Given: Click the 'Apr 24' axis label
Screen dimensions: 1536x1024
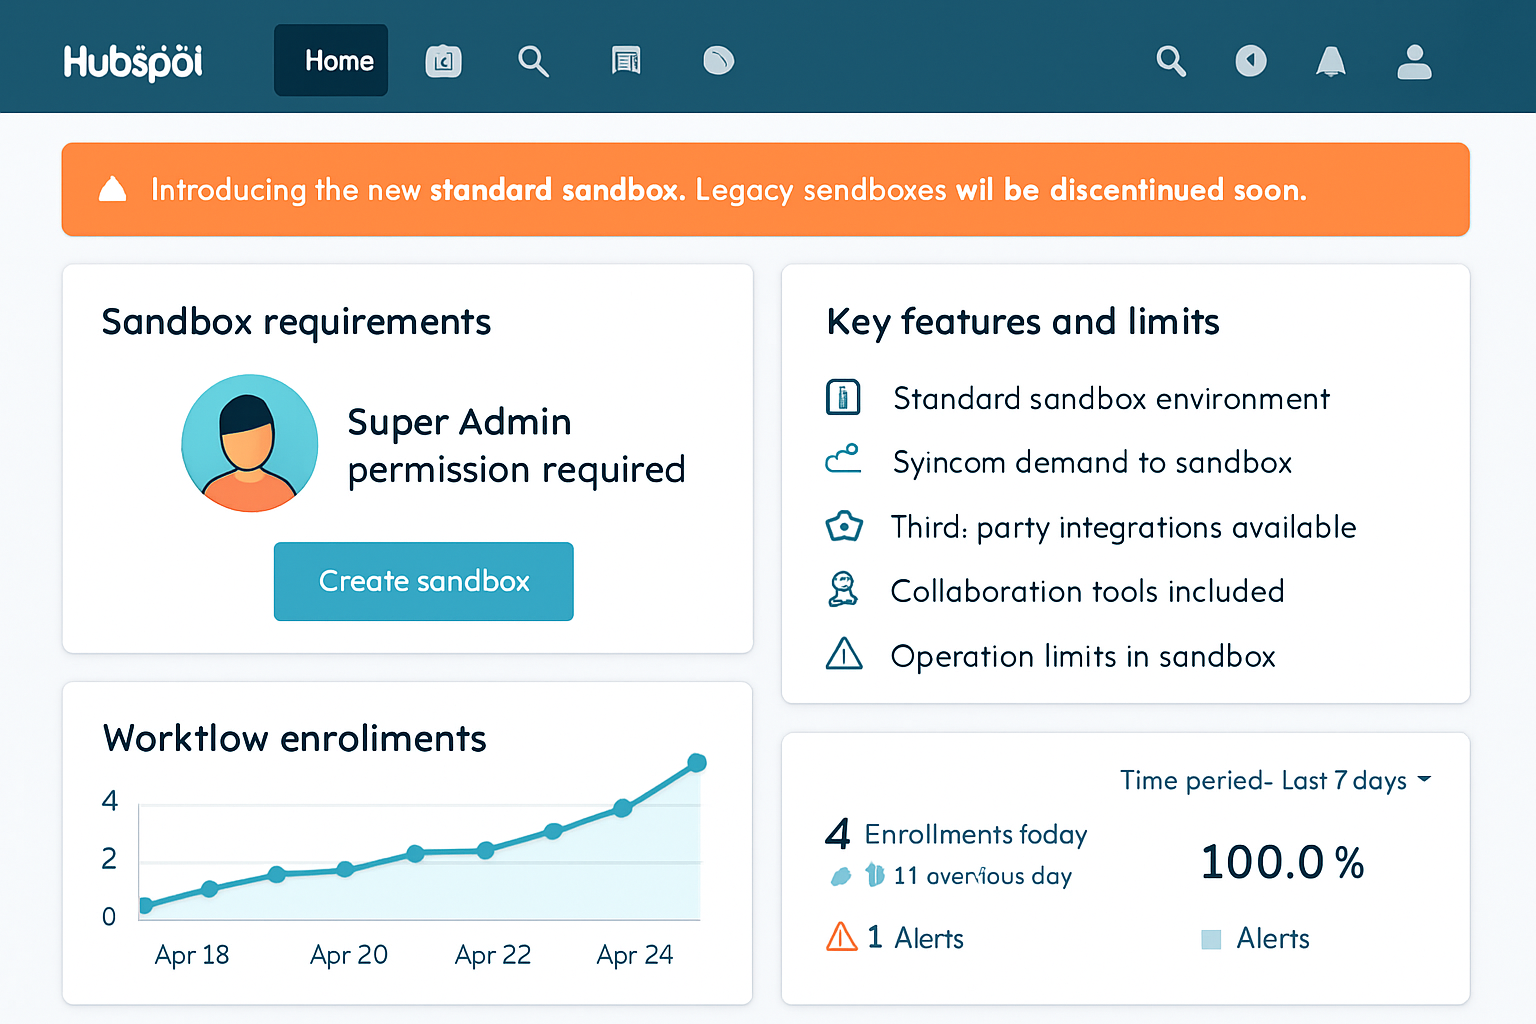Looking at the screenshot, I should coord(634,955).
